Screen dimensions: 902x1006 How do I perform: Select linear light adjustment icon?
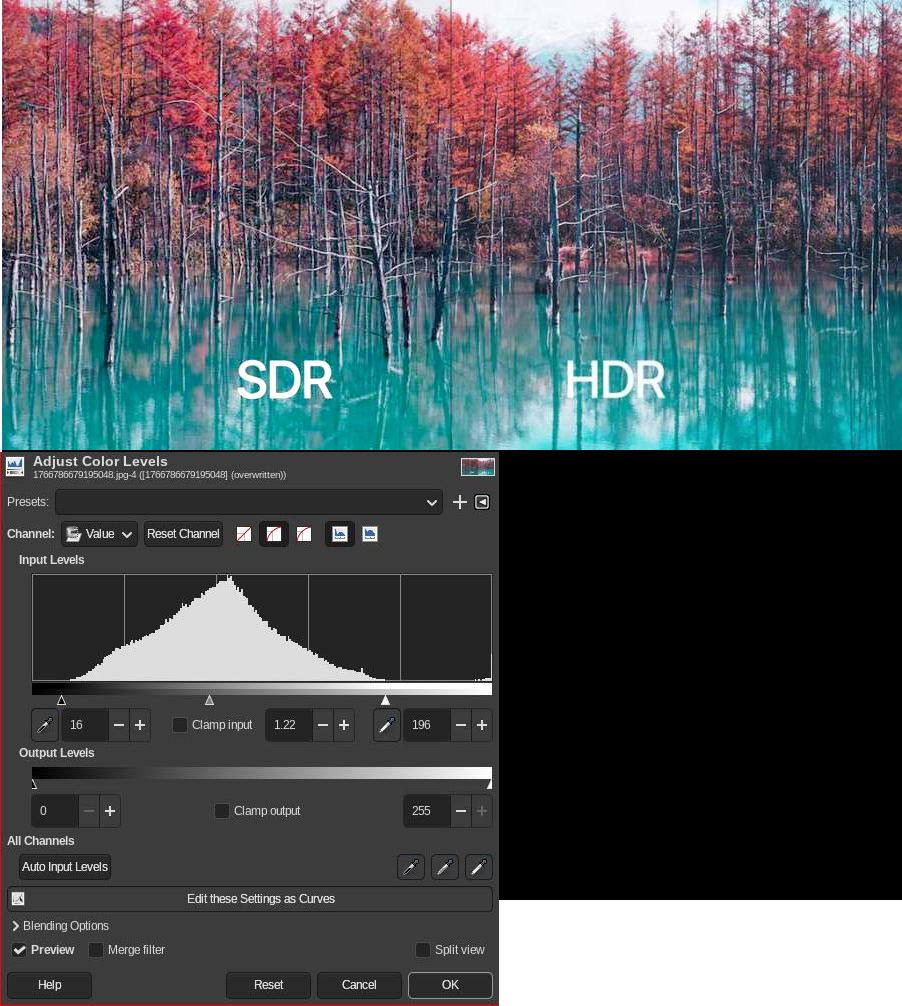[x=244, y=534]
